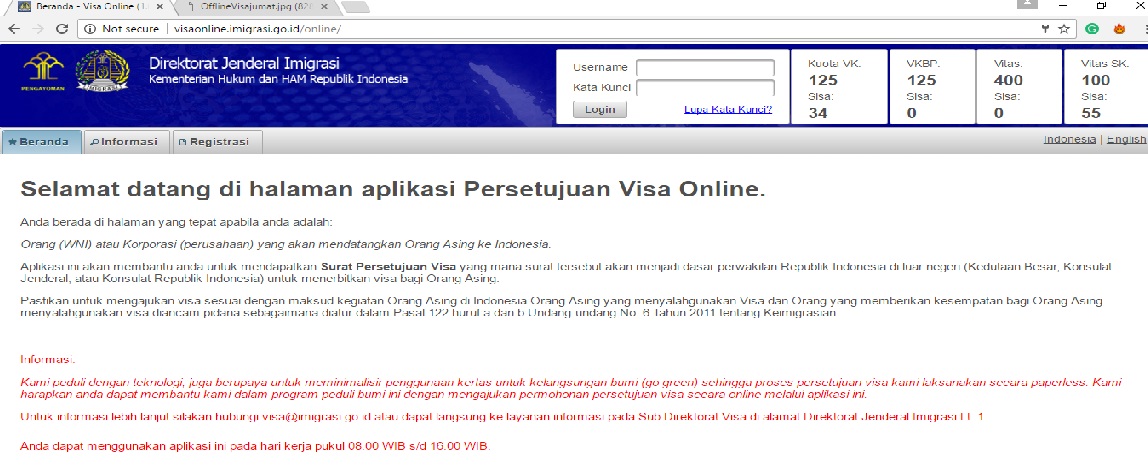
Task: Open the orange extension icon in toolbar
Action: pyautogui.click(x=1119, y=29)
